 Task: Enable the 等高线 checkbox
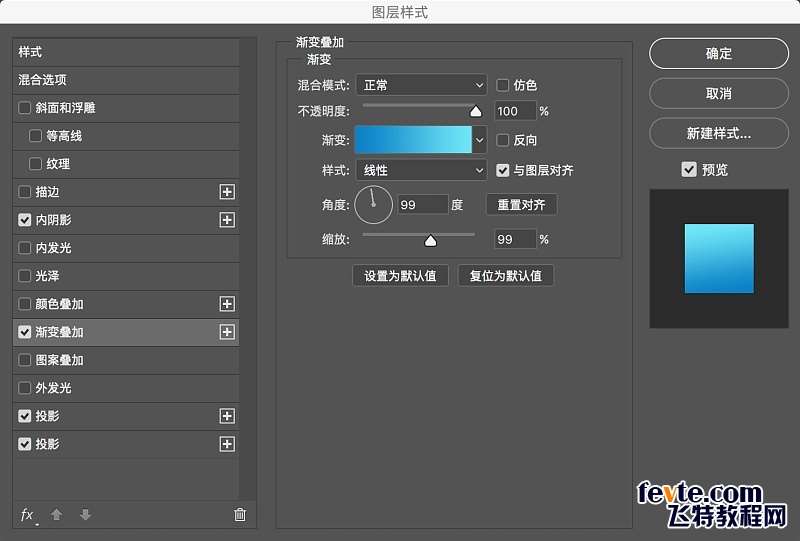(x=35, y=136)
